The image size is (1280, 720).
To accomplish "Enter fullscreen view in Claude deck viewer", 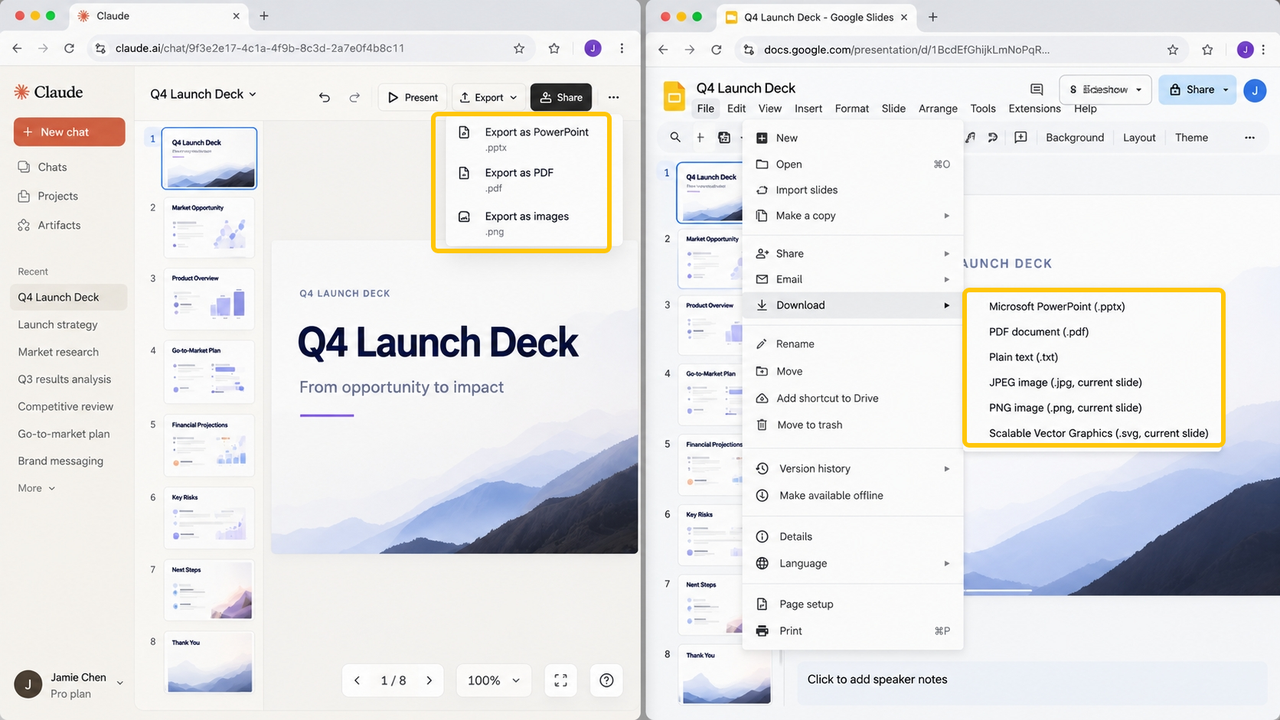I will [x=561, y=680].
